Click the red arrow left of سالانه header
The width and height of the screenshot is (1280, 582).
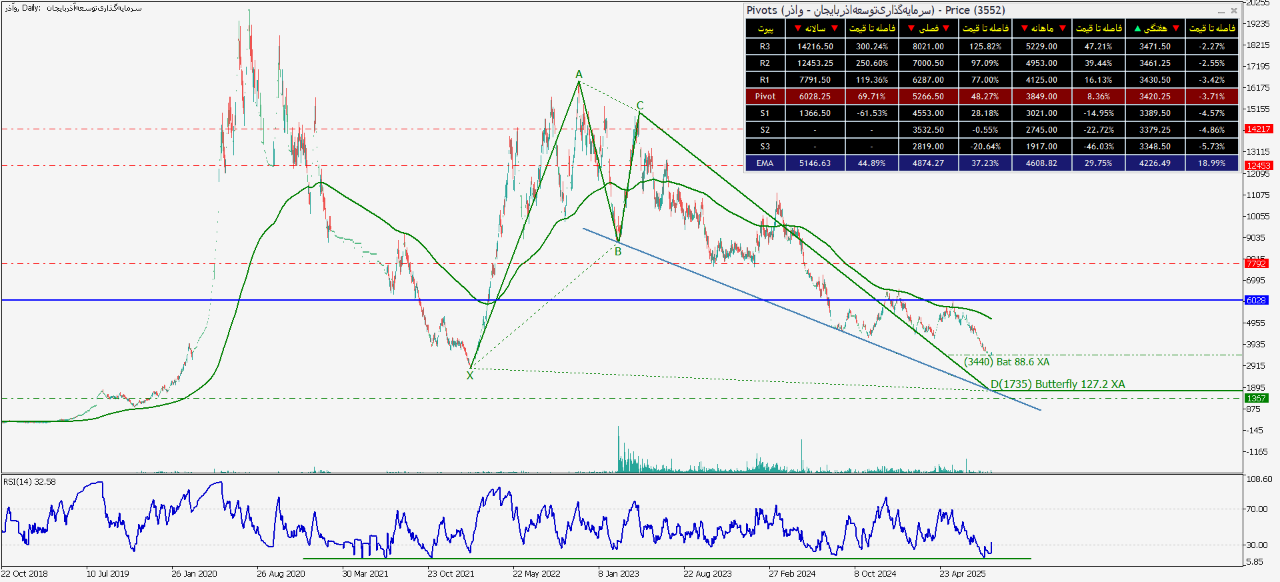coord(798,28)
